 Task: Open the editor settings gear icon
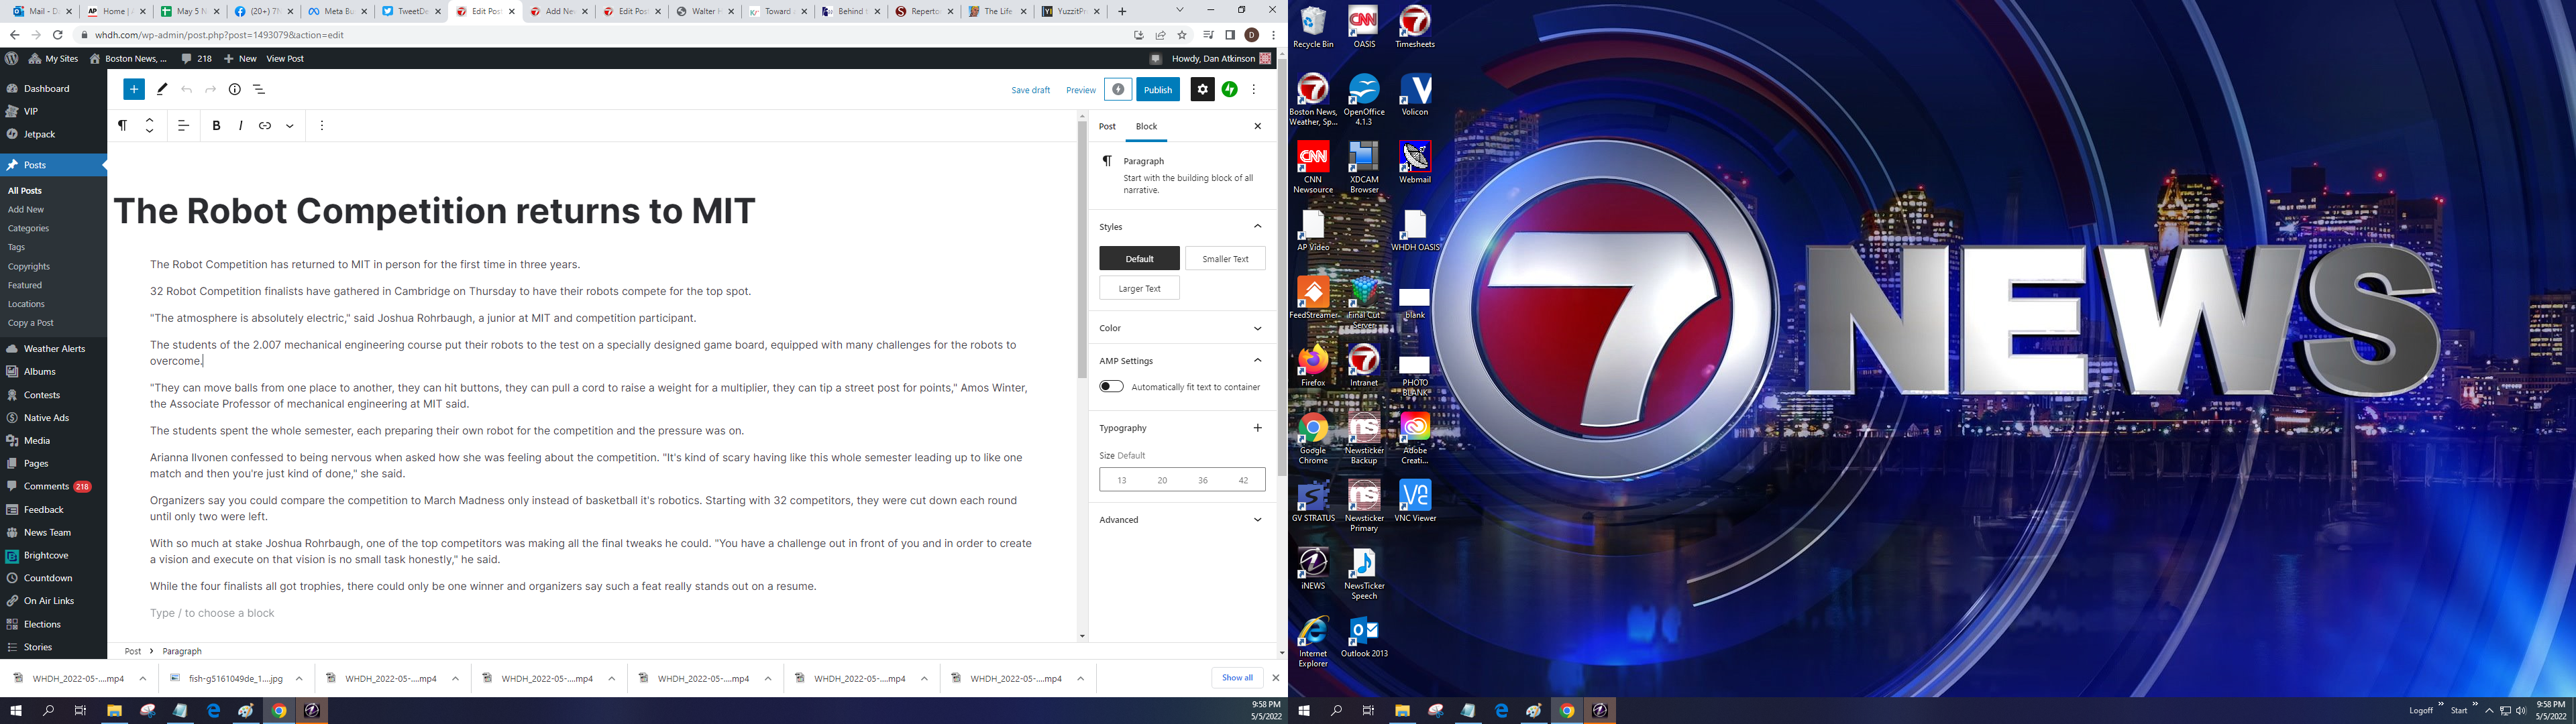tap(1202, 89)
